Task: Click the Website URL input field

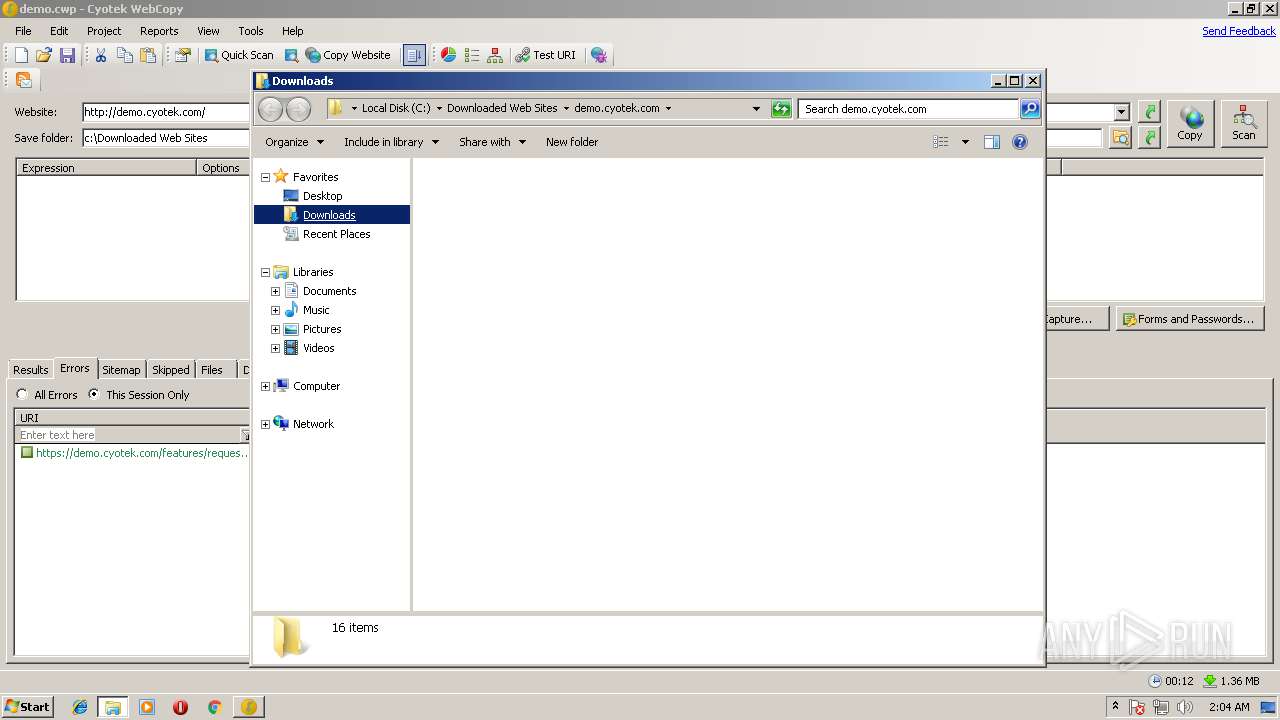Action: (x=166, y=112)
